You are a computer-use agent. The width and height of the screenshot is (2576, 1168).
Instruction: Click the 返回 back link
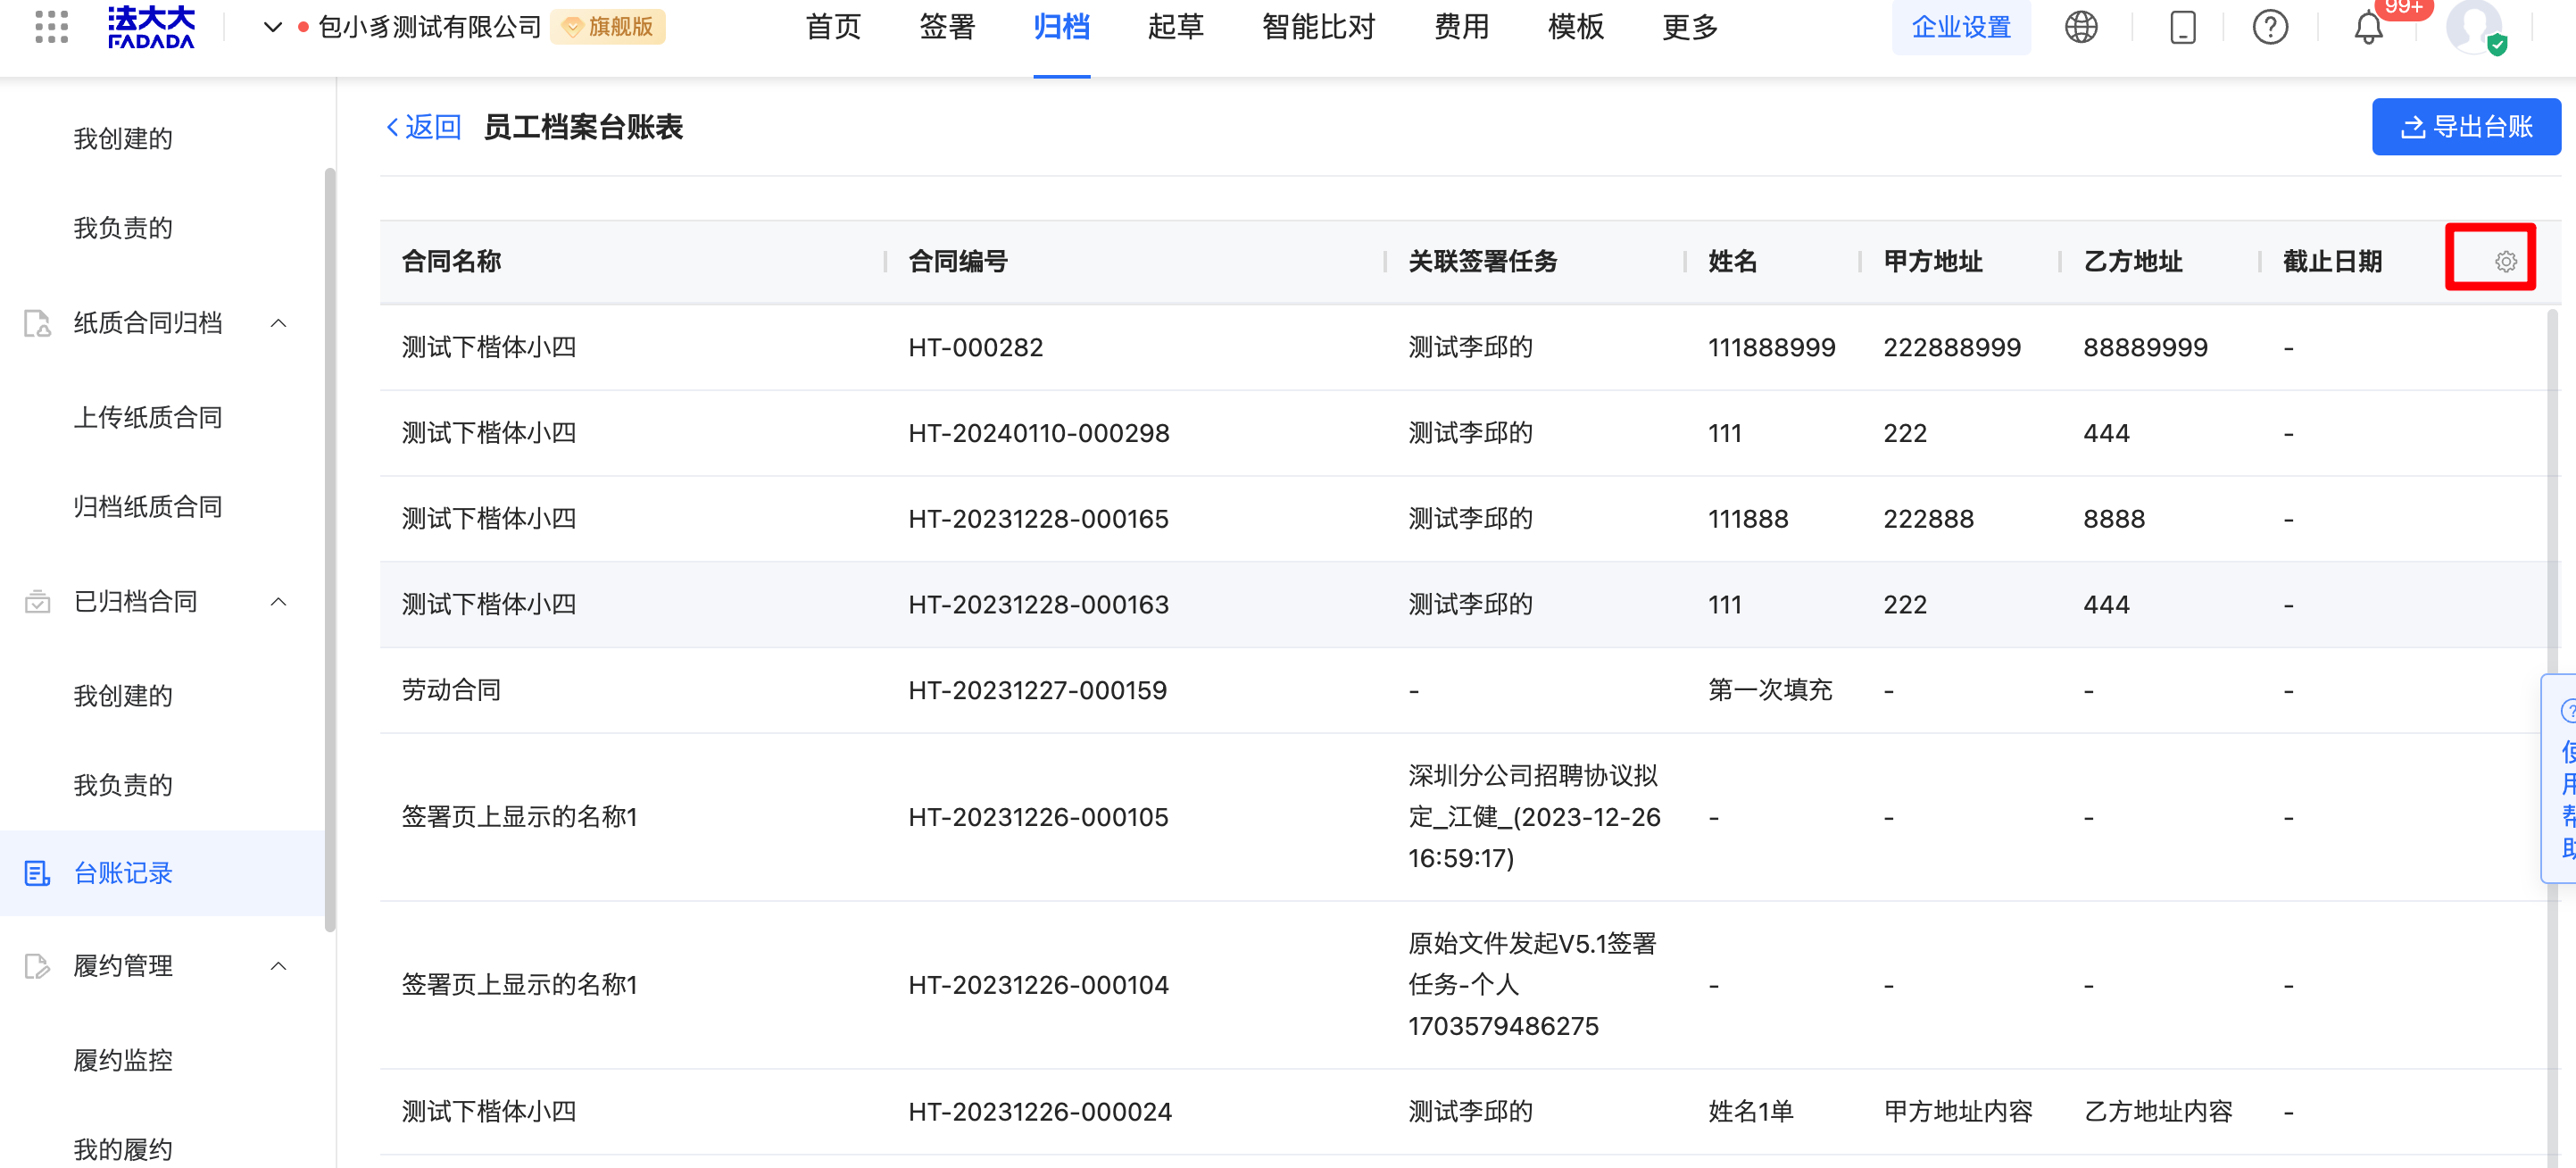[423, 127]
